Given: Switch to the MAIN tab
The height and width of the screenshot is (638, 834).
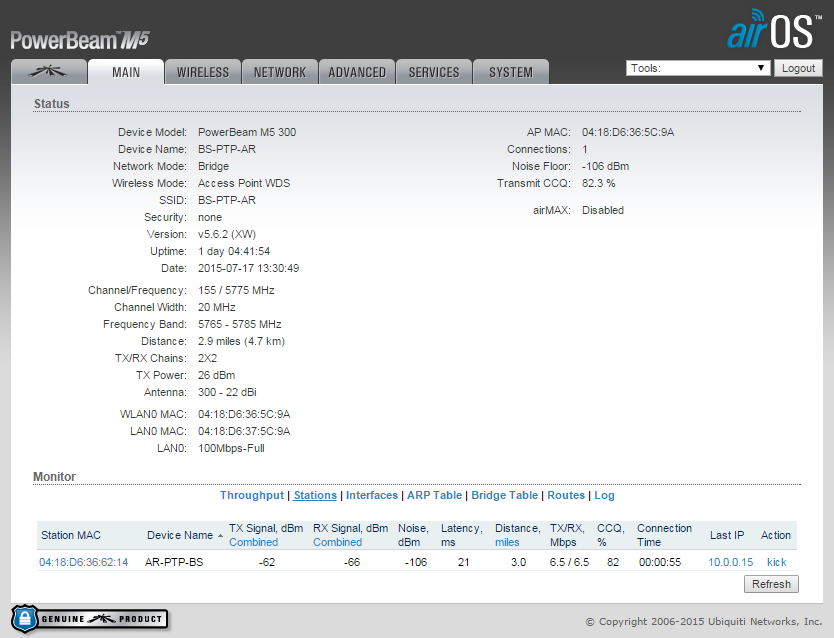Looking at the screenshot, I should click(x=126, y=72).
